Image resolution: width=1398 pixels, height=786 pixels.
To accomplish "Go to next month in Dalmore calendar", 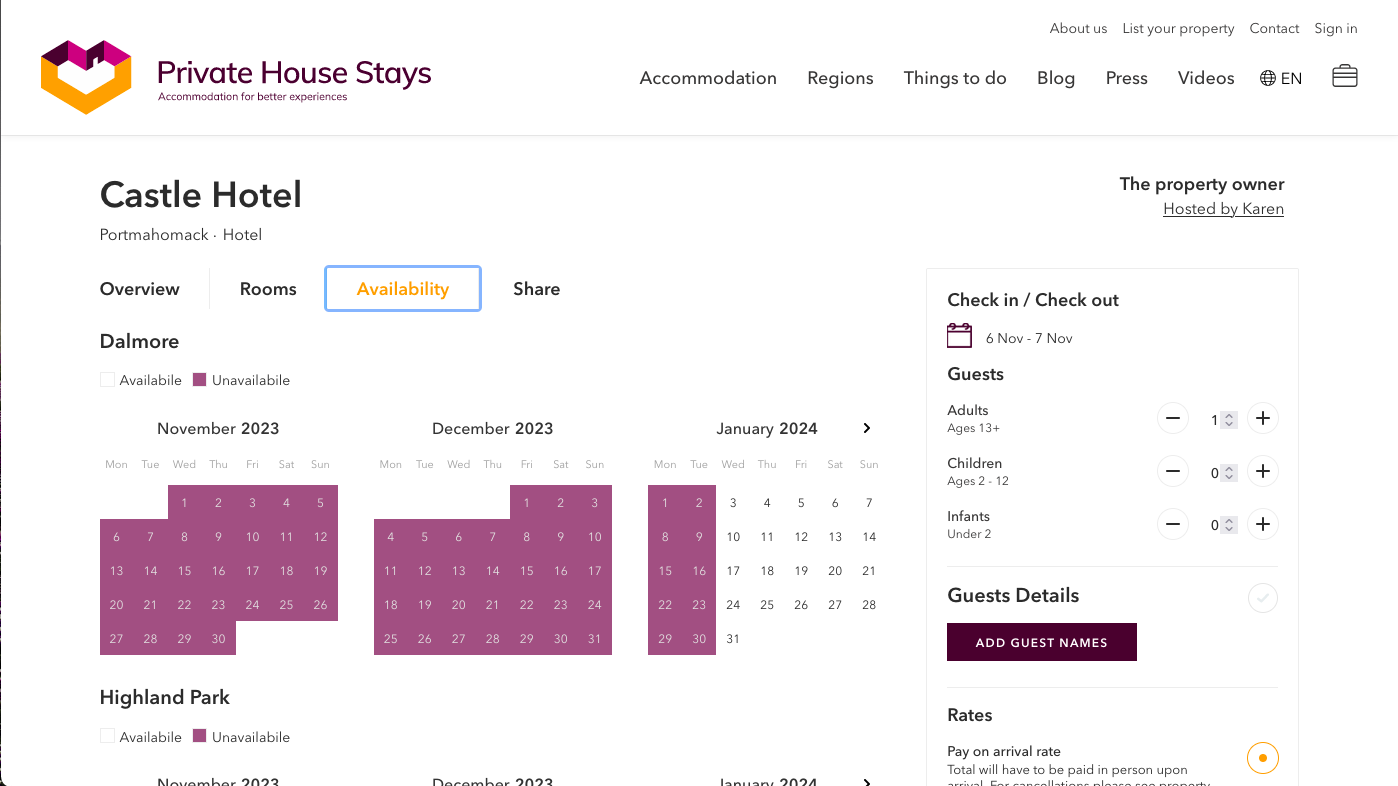I will click(x=866, y=428).
